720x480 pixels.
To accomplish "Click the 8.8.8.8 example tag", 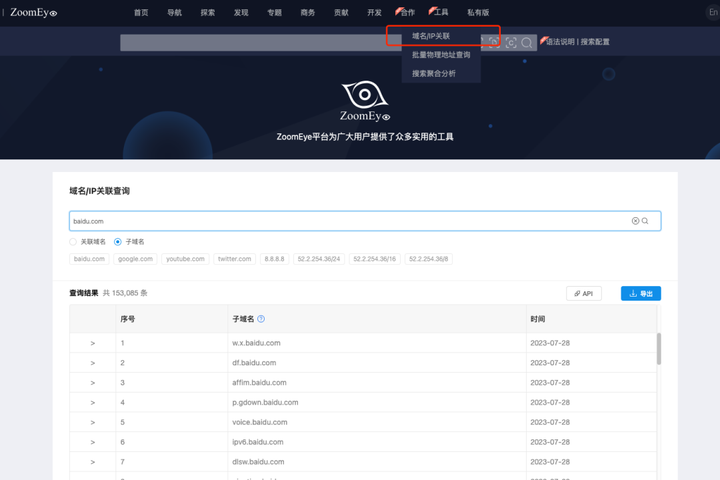I will click(274, 259).
